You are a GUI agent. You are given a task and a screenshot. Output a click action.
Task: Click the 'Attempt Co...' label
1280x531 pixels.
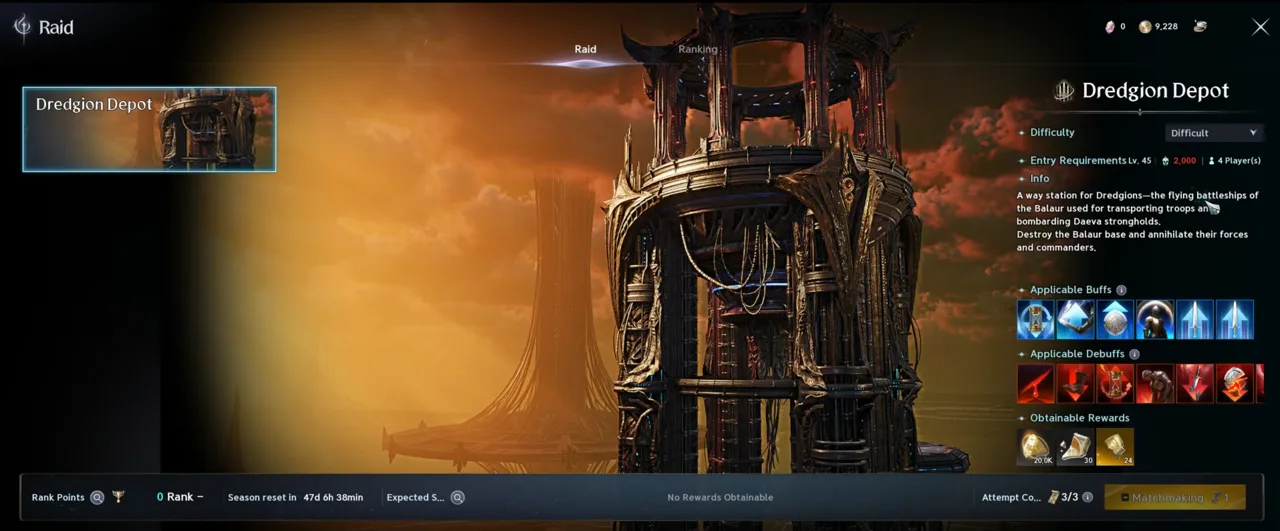[x=1012, y=497]
